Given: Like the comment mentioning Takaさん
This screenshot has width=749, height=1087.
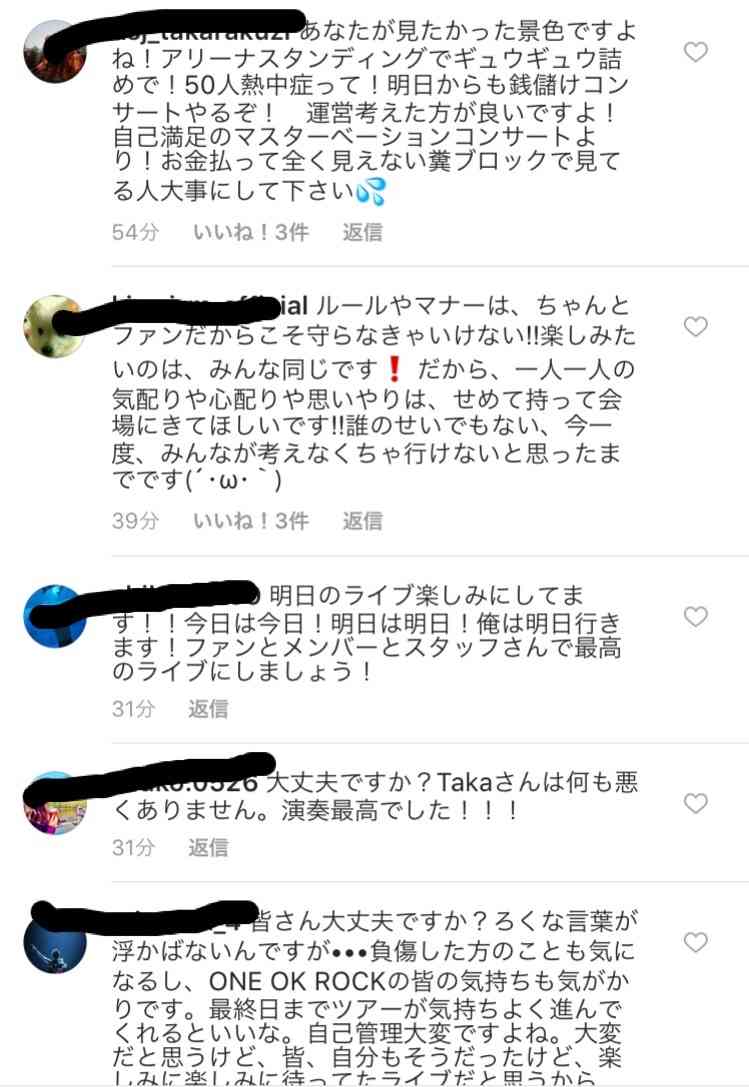Looking at the screenshot, I should pyautogui.click(x=696, y=803).
